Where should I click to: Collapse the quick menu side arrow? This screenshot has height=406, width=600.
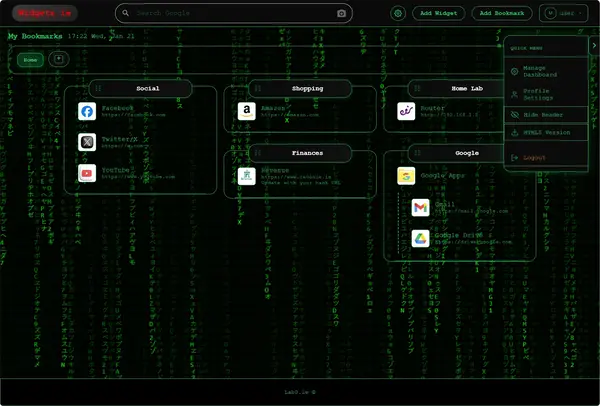593,46
